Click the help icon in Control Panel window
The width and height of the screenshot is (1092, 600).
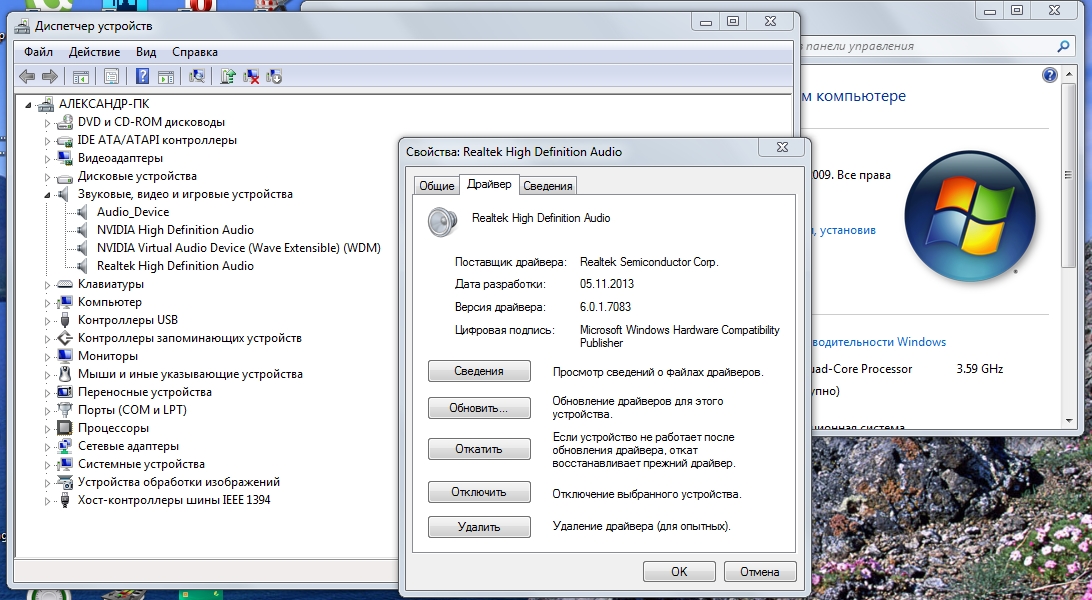click(x=1050, y=75)
